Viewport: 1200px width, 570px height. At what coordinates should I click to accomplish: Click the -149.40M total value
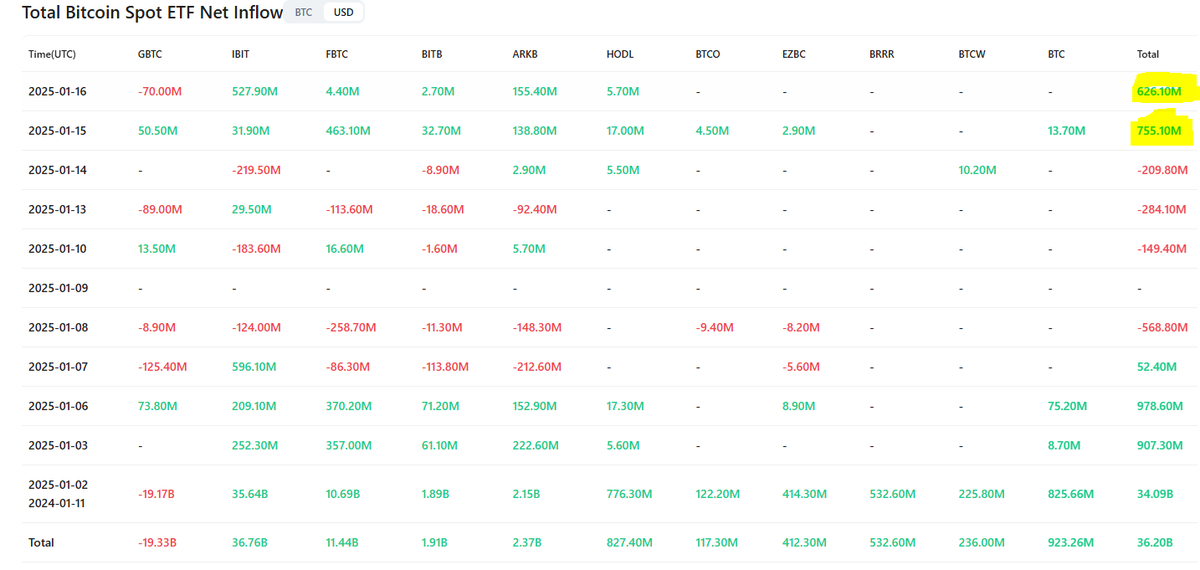(x=1162, y=249)
